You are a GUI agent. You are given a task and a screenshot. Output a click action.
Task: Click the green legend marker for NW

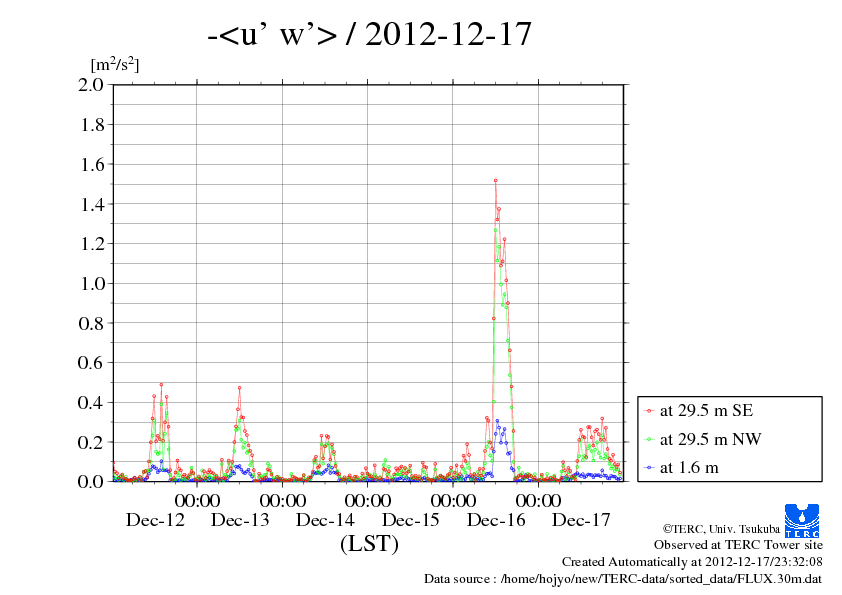coord(649,439)
